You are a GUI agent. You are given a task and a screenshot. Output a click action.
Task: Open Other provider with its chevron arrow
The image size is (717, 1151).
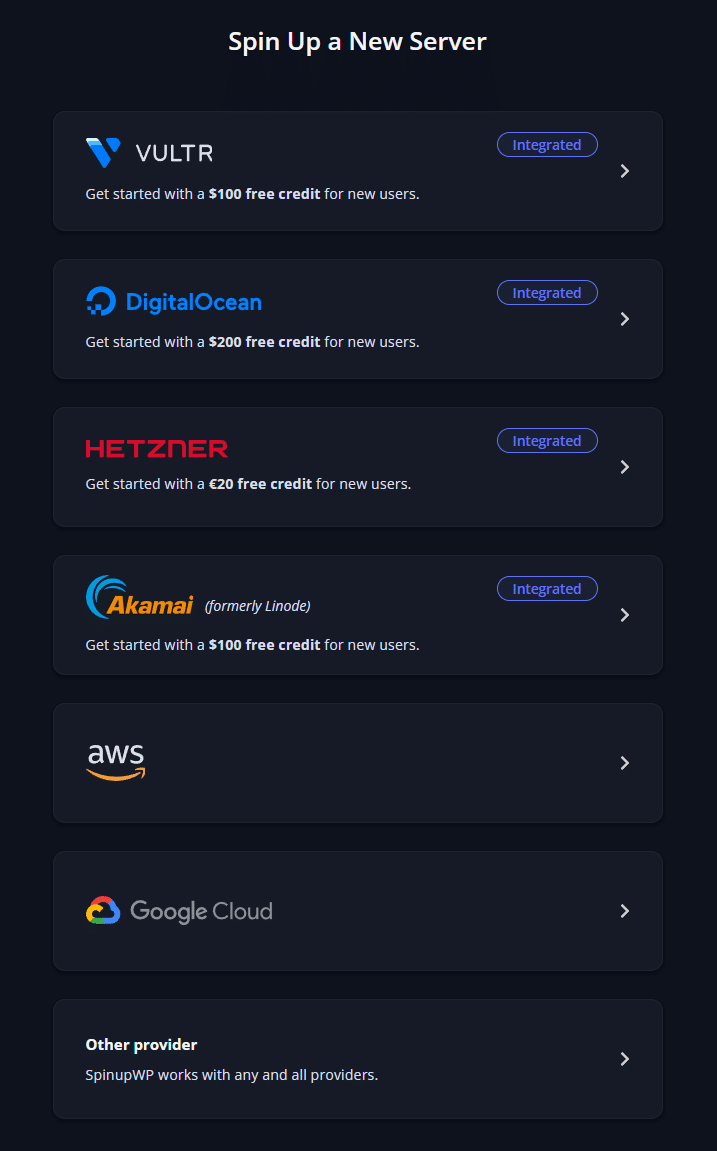point(625,1059)
